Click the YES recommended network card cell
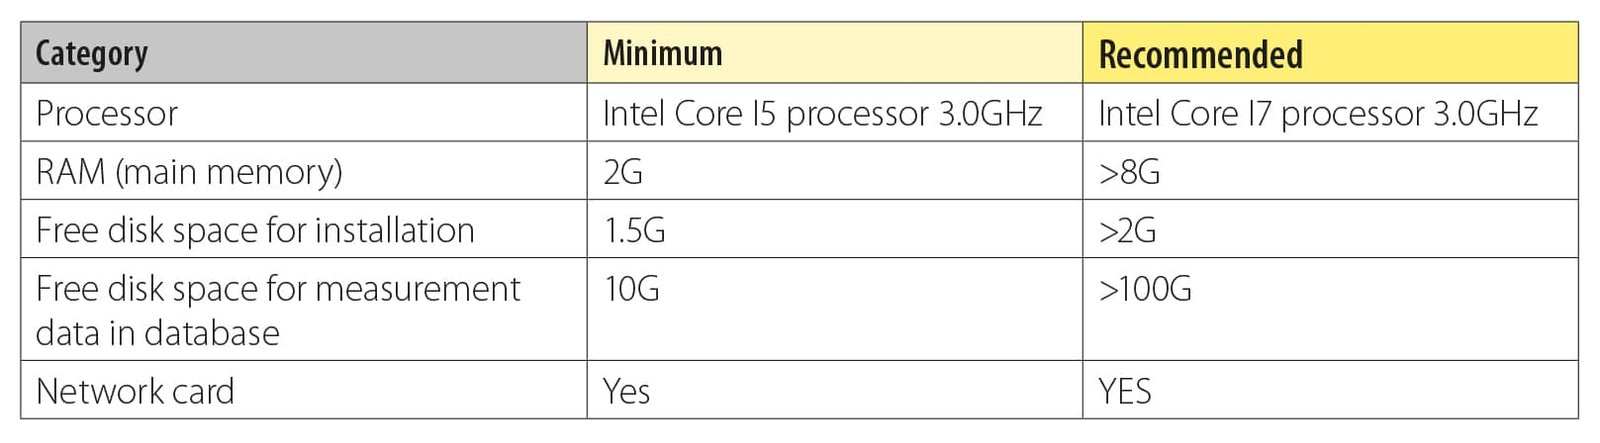The image size is (1600, 443). pyautogui.click(x=1125, y=391)
